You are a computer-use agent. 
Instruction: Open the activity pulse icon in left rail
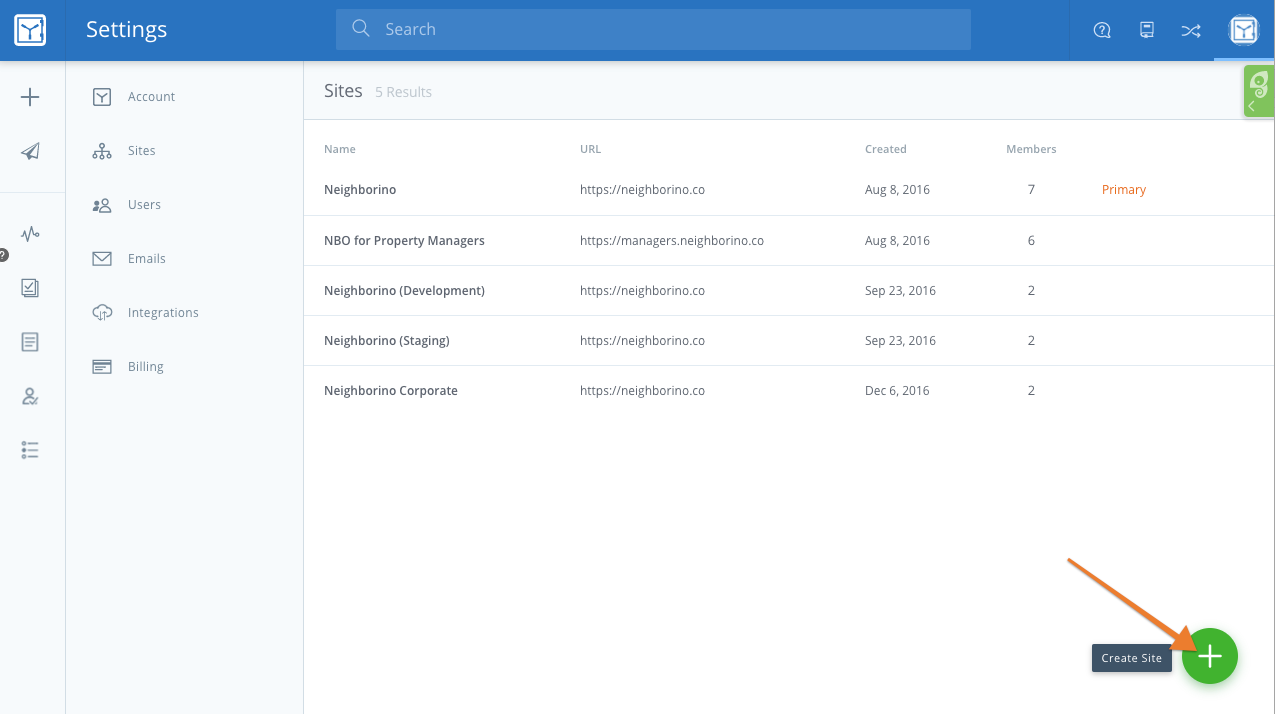[31, 234]
